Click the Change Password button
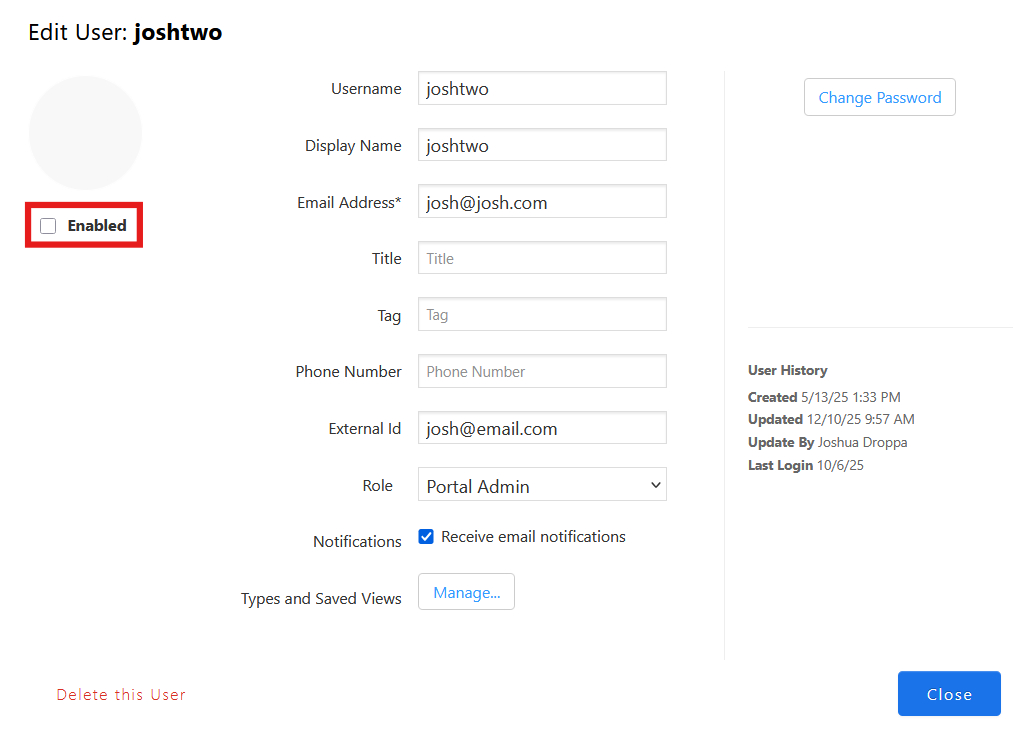Screen dimensions: 1032x736 (879, 97)
